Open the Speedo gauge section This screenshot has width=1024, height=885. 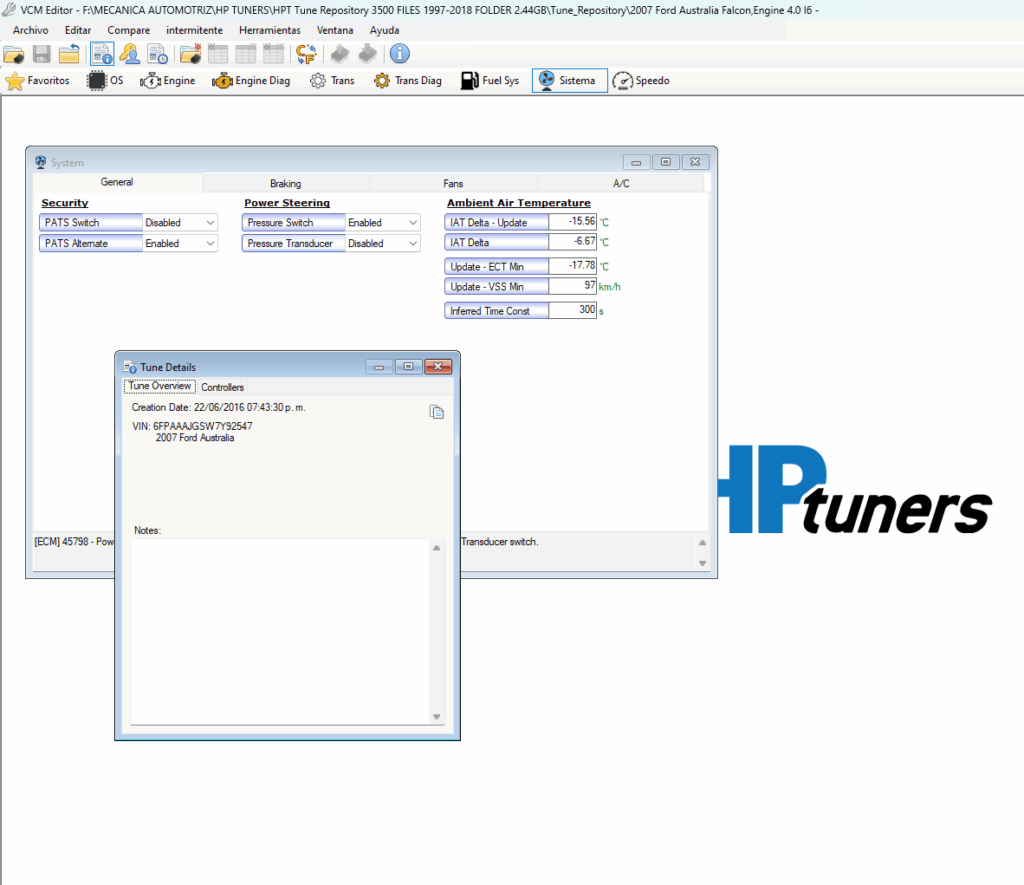641,81
